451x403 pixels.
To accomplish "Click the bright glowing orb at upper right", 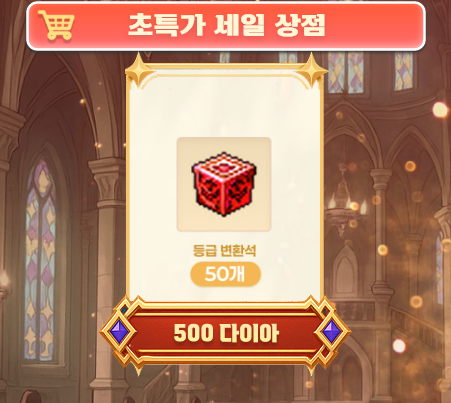I will coord(440,110).
